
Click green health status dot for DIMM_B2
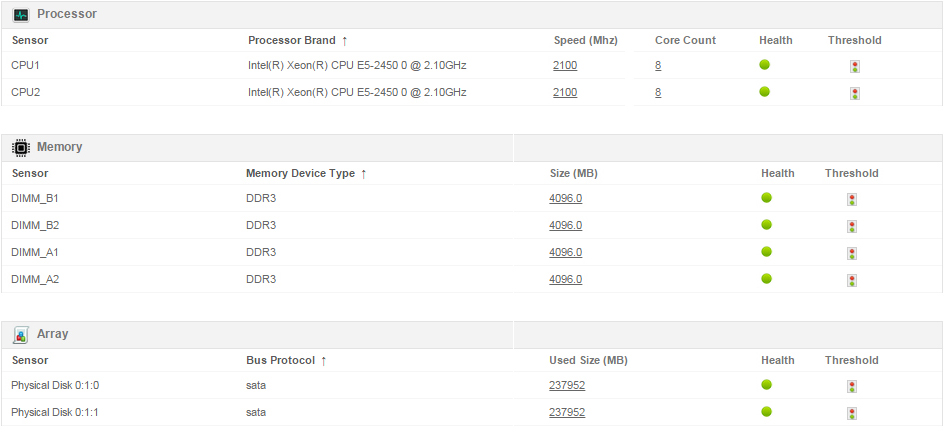pos(767,225)
